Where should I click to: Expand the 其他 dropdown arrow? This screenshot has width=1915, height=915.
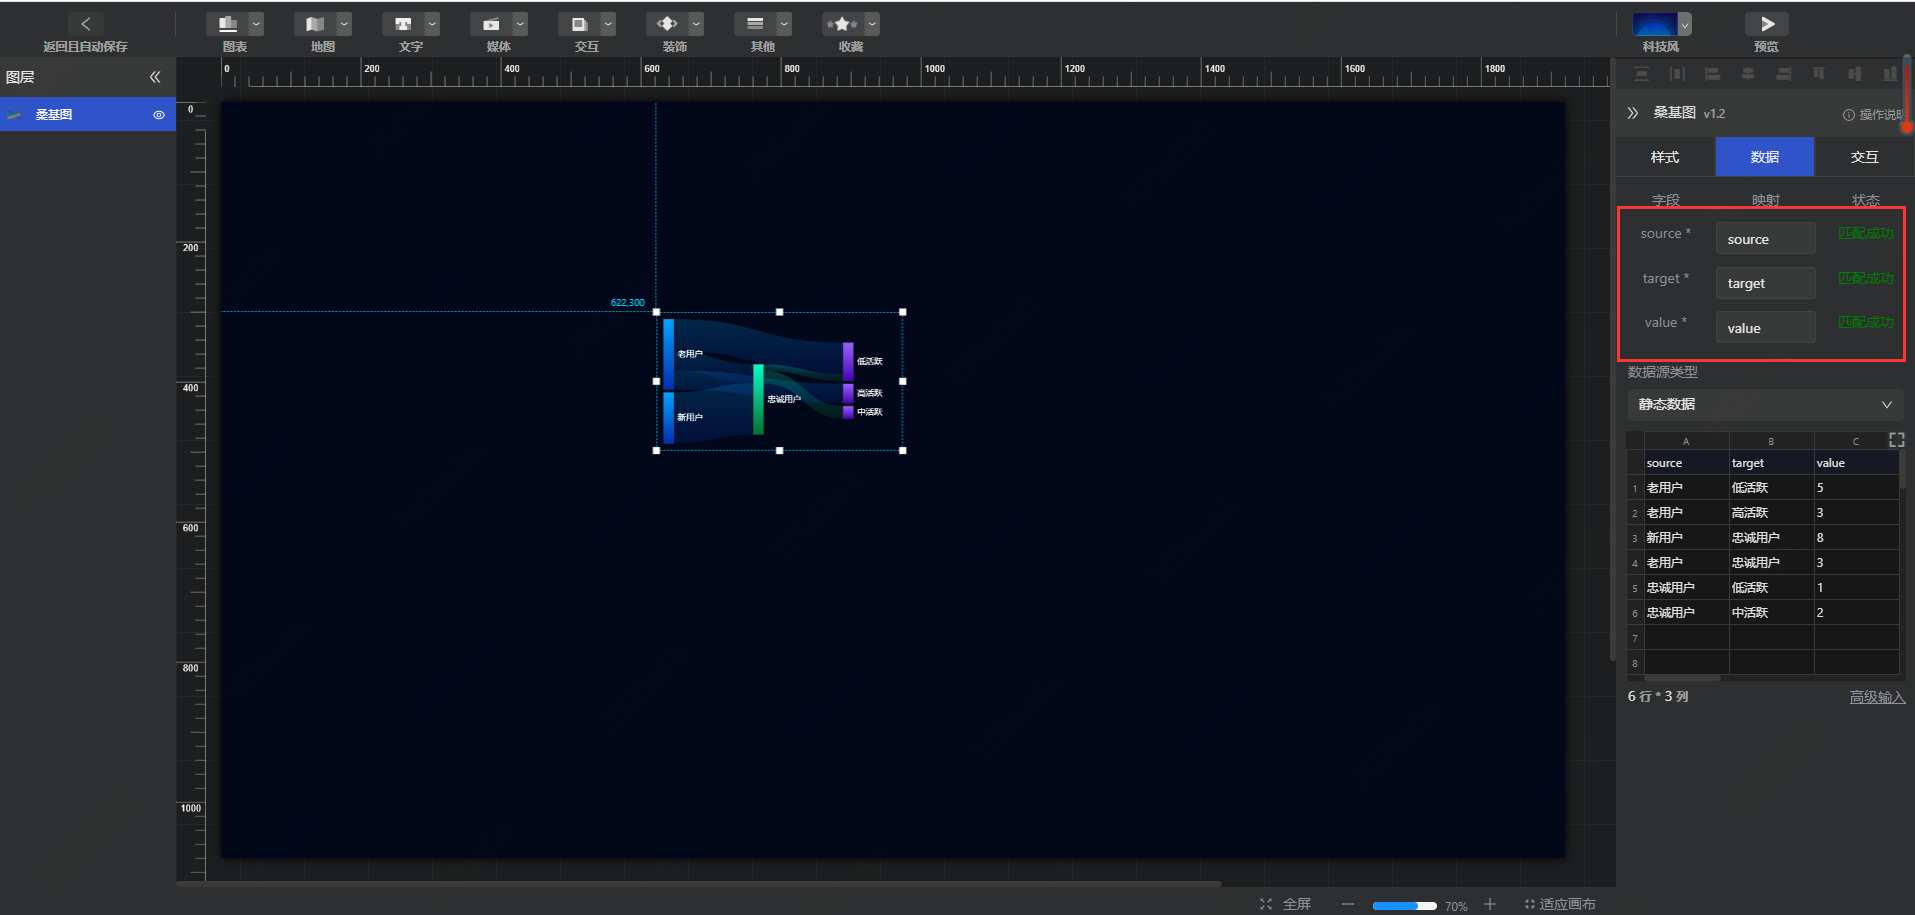tap(784, 24)
